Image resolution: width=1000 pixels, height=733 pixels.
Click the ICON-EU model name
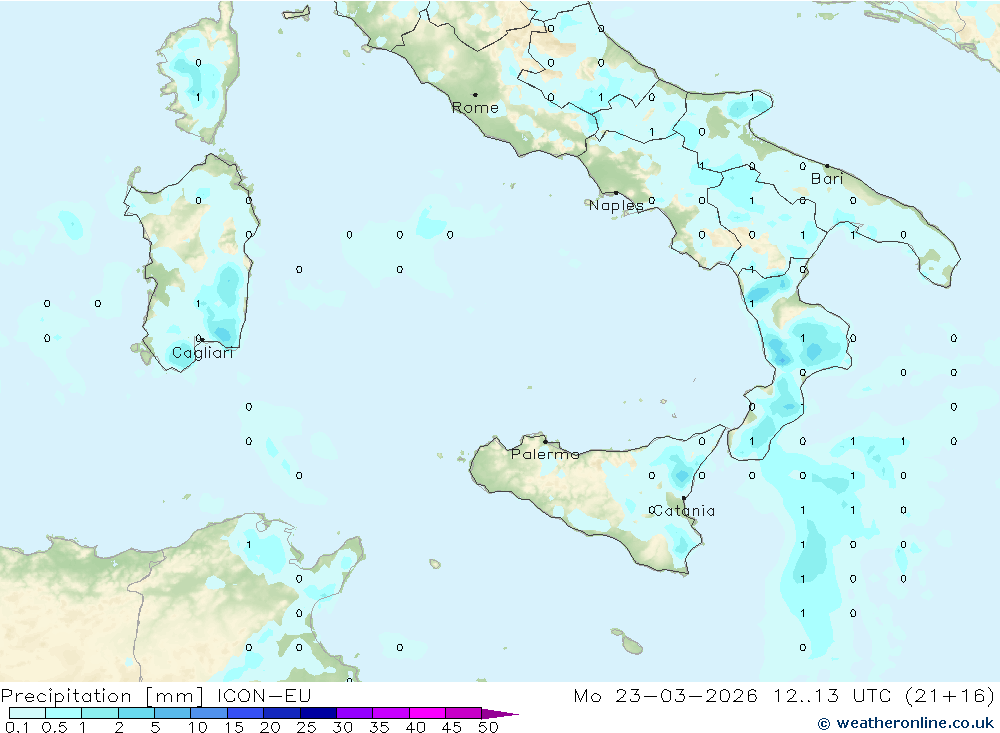[264, 696]
